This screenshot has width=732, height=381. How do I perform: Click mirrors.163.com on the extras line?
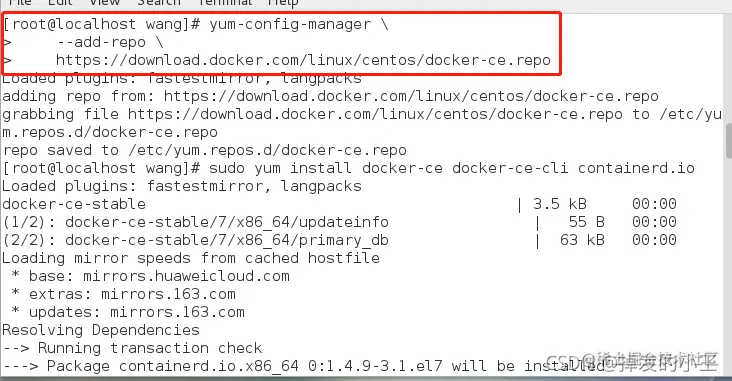168,294
